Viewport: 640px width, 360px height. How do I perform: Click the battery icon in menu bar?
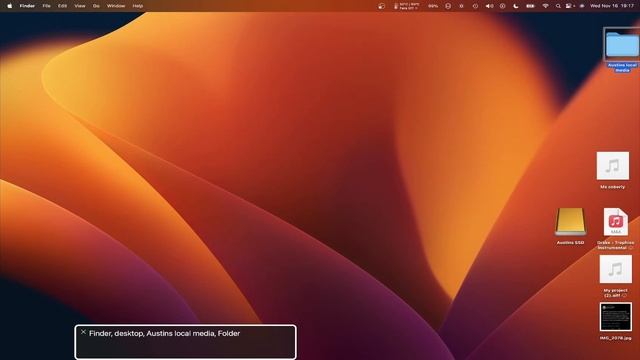530,6
